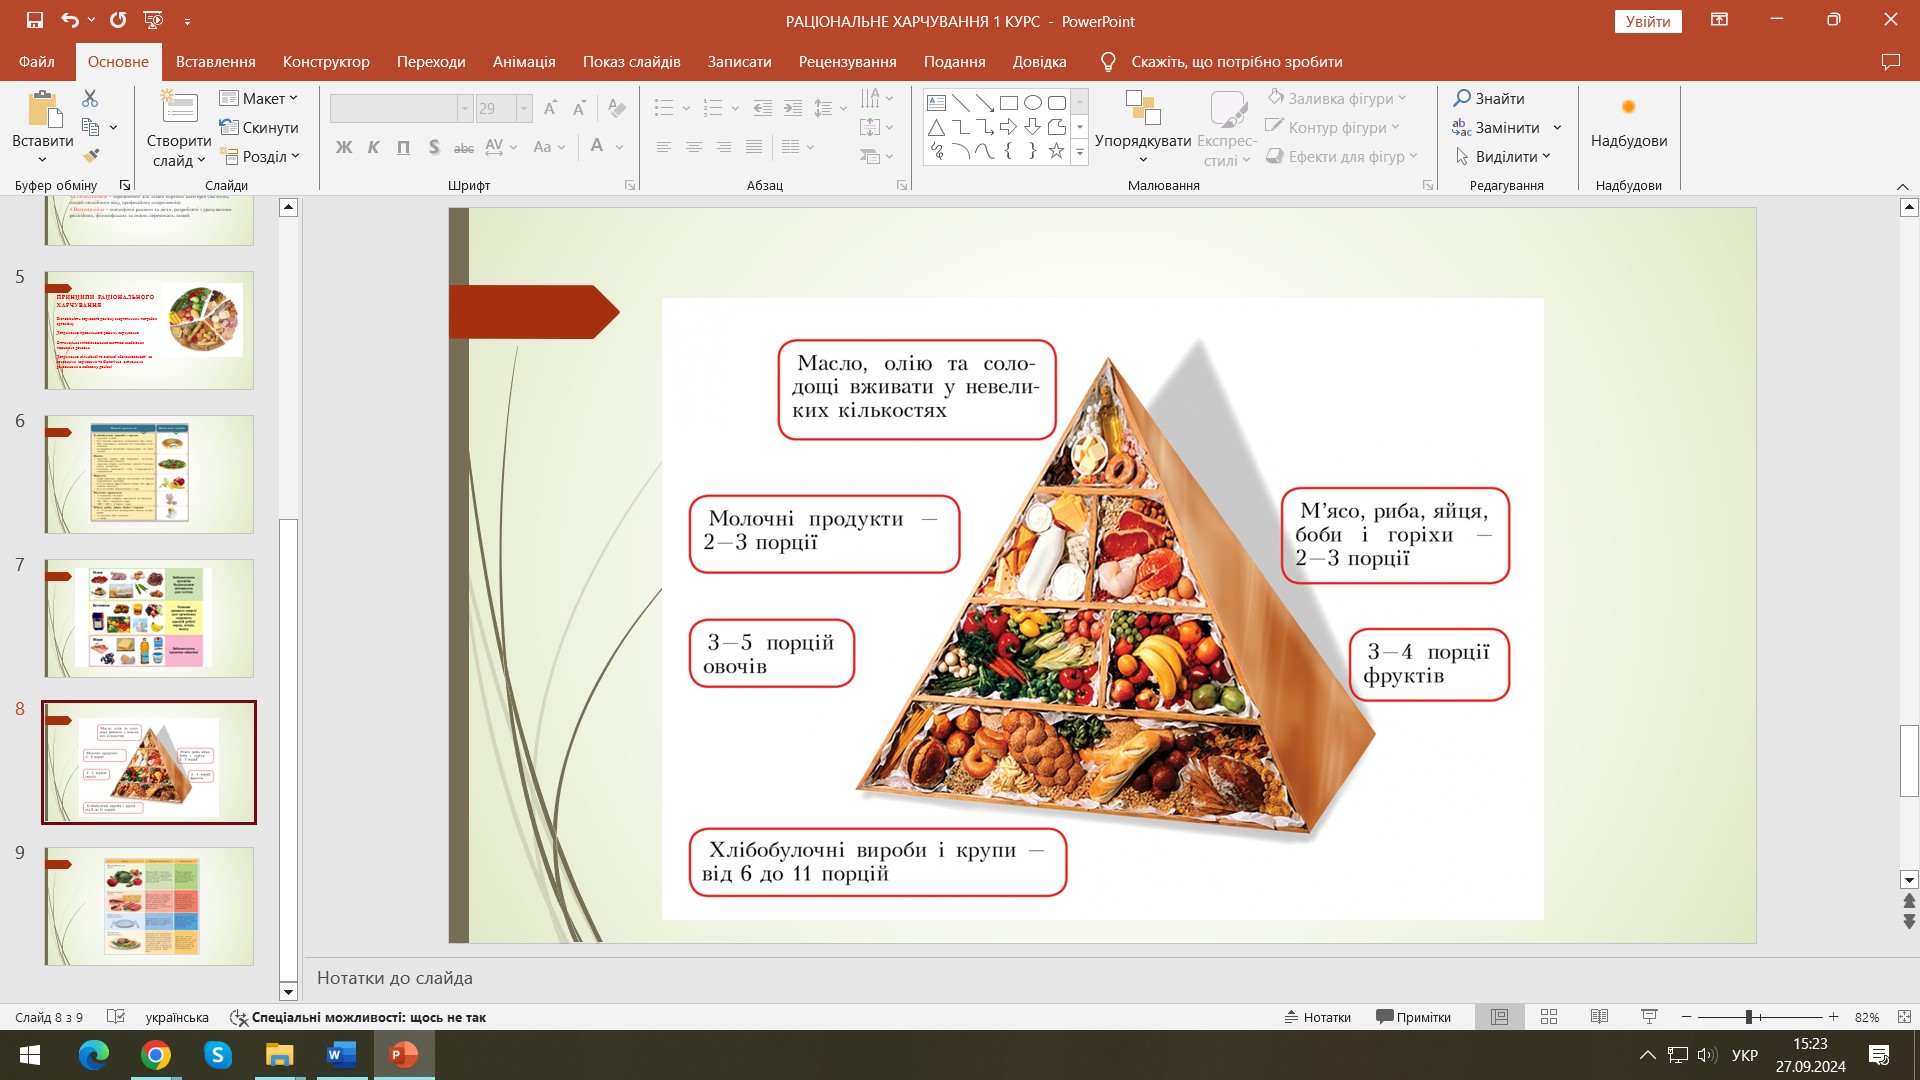Click the Cut scissors icon
Image resolution: width=1920 pixels, height=1080 pixels.
(x=90, y=98)
